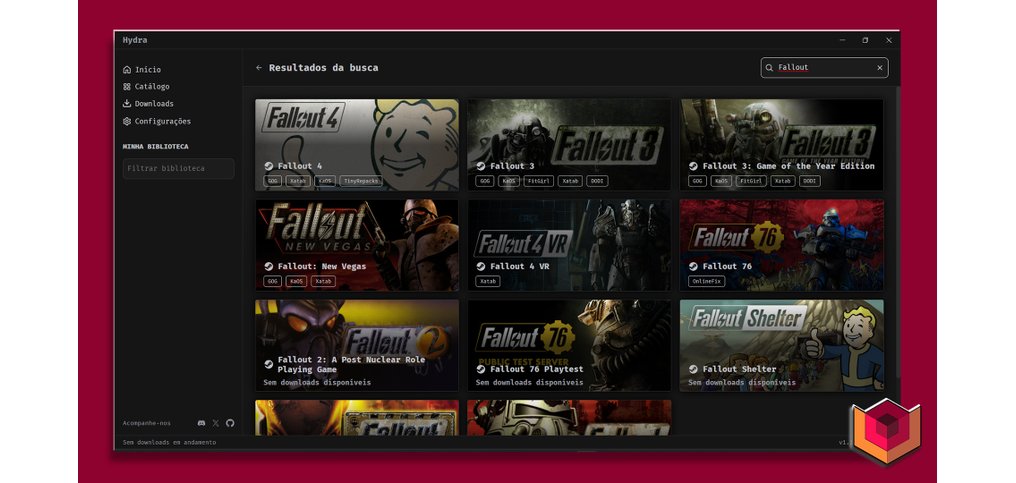Click the GOG tag on Fallout: New Vegas
The height and width of the screenshot is (483, 1016).
tap(273, 281)
